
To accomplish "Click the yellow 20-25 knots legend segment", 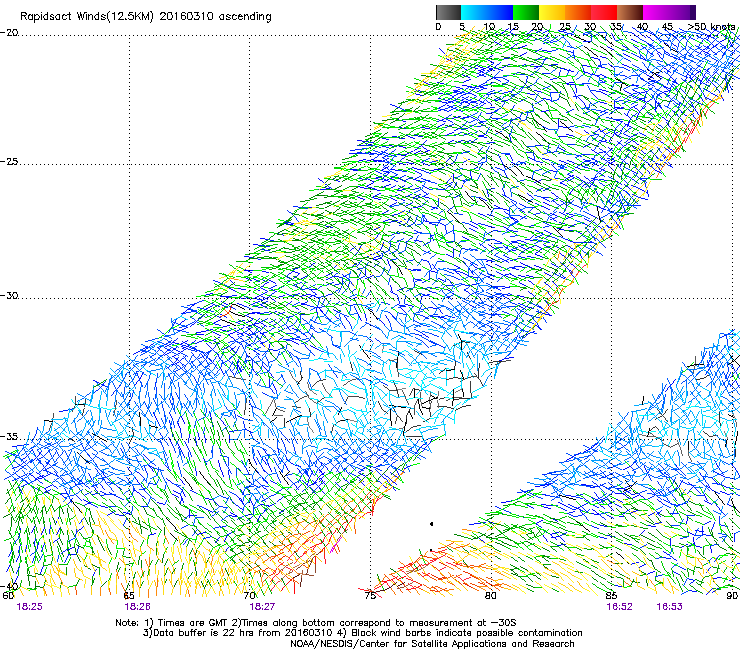I will [x=552, y=12].
